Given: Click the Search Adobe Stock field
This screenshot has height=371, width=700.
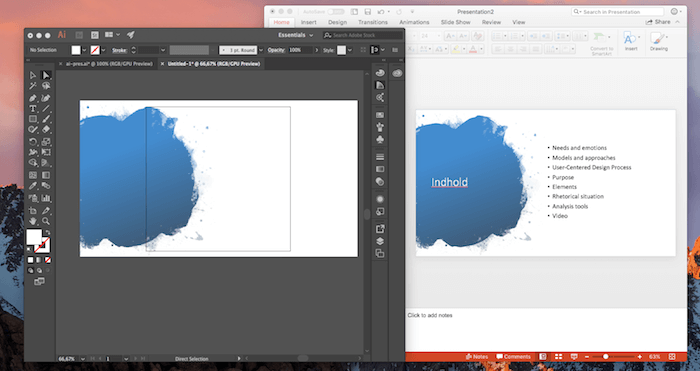Looking at the screenshot, I should coord(363,35).
